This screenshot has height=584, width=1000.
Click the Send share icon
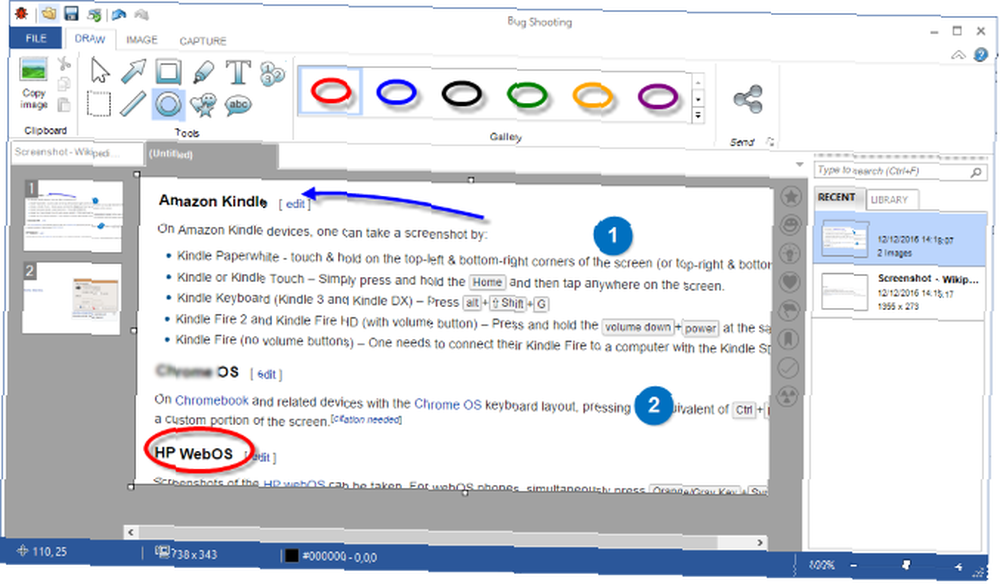(747, 99)
